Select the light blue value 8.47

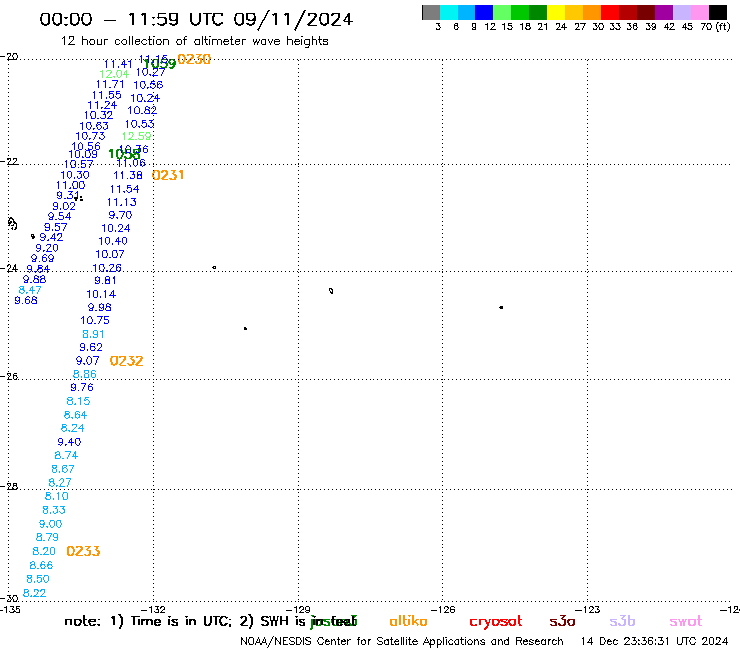pos(30,290)
